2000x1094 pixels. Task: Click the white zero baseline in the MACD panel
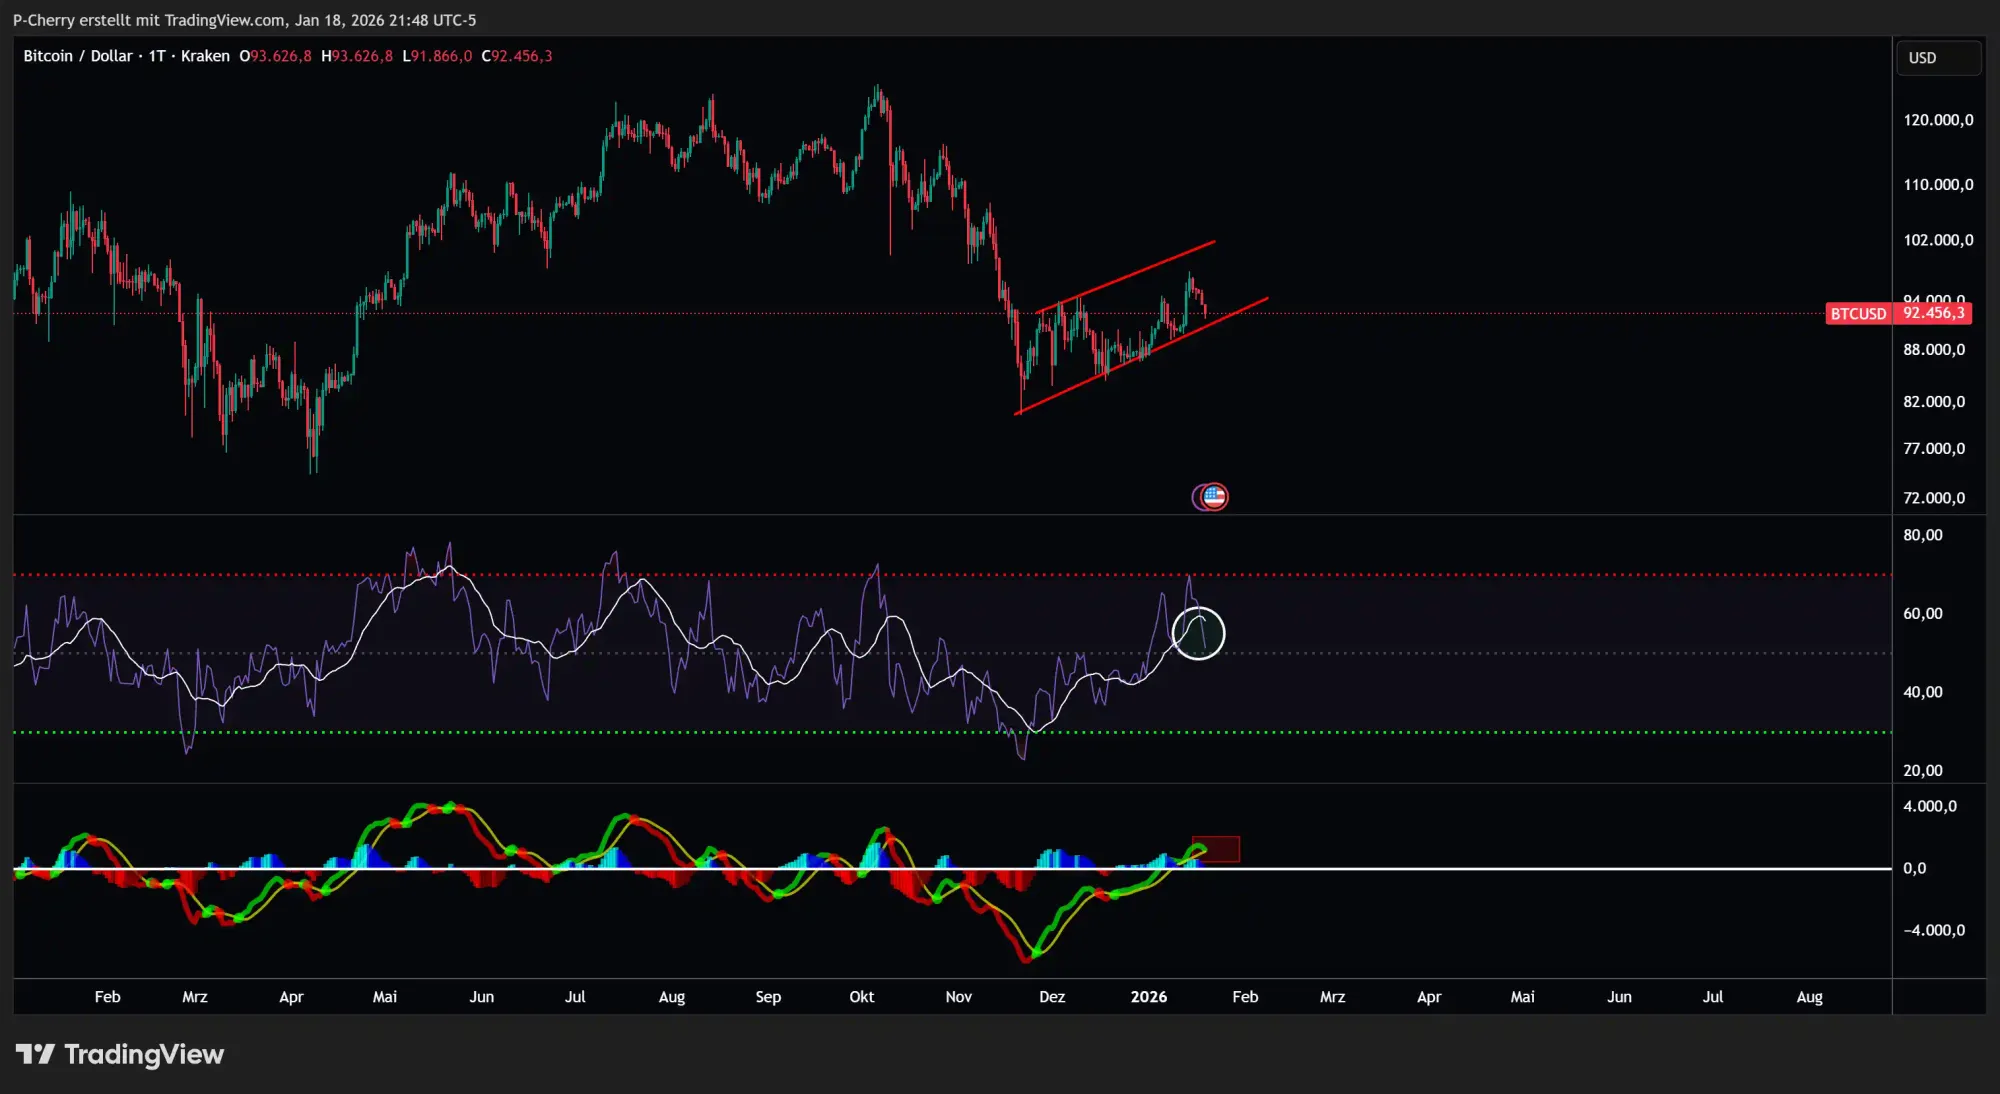click(x=1500, y=869)
